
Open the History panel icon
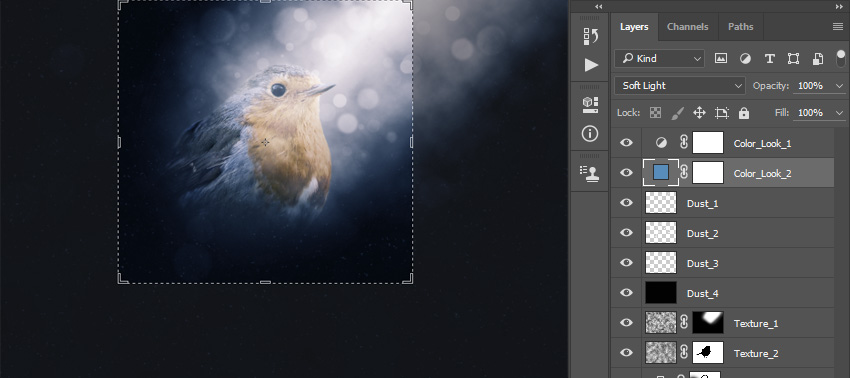590,36
